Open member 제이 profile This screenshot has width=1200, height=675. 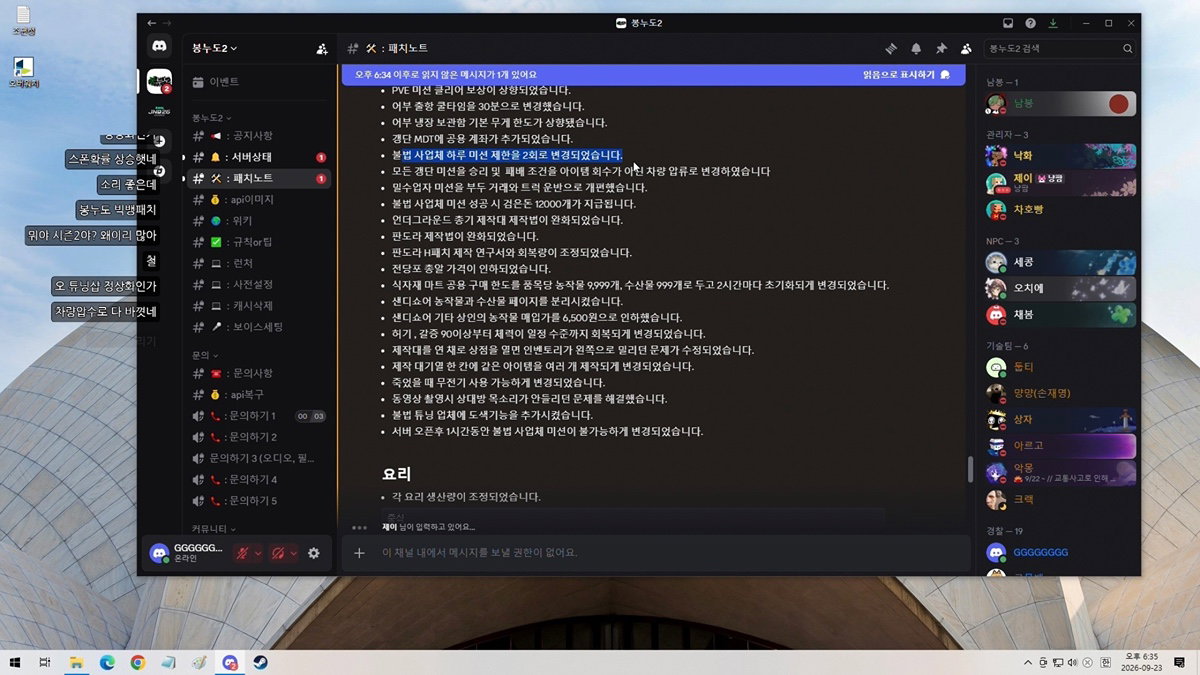click(1060, 183)
